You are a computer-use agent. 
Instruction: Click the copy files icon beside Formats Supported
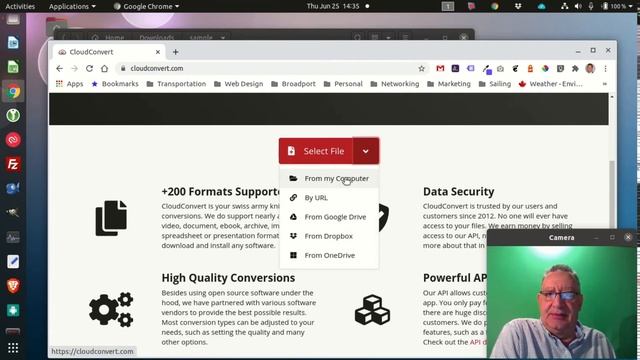[x=111, y=218]
